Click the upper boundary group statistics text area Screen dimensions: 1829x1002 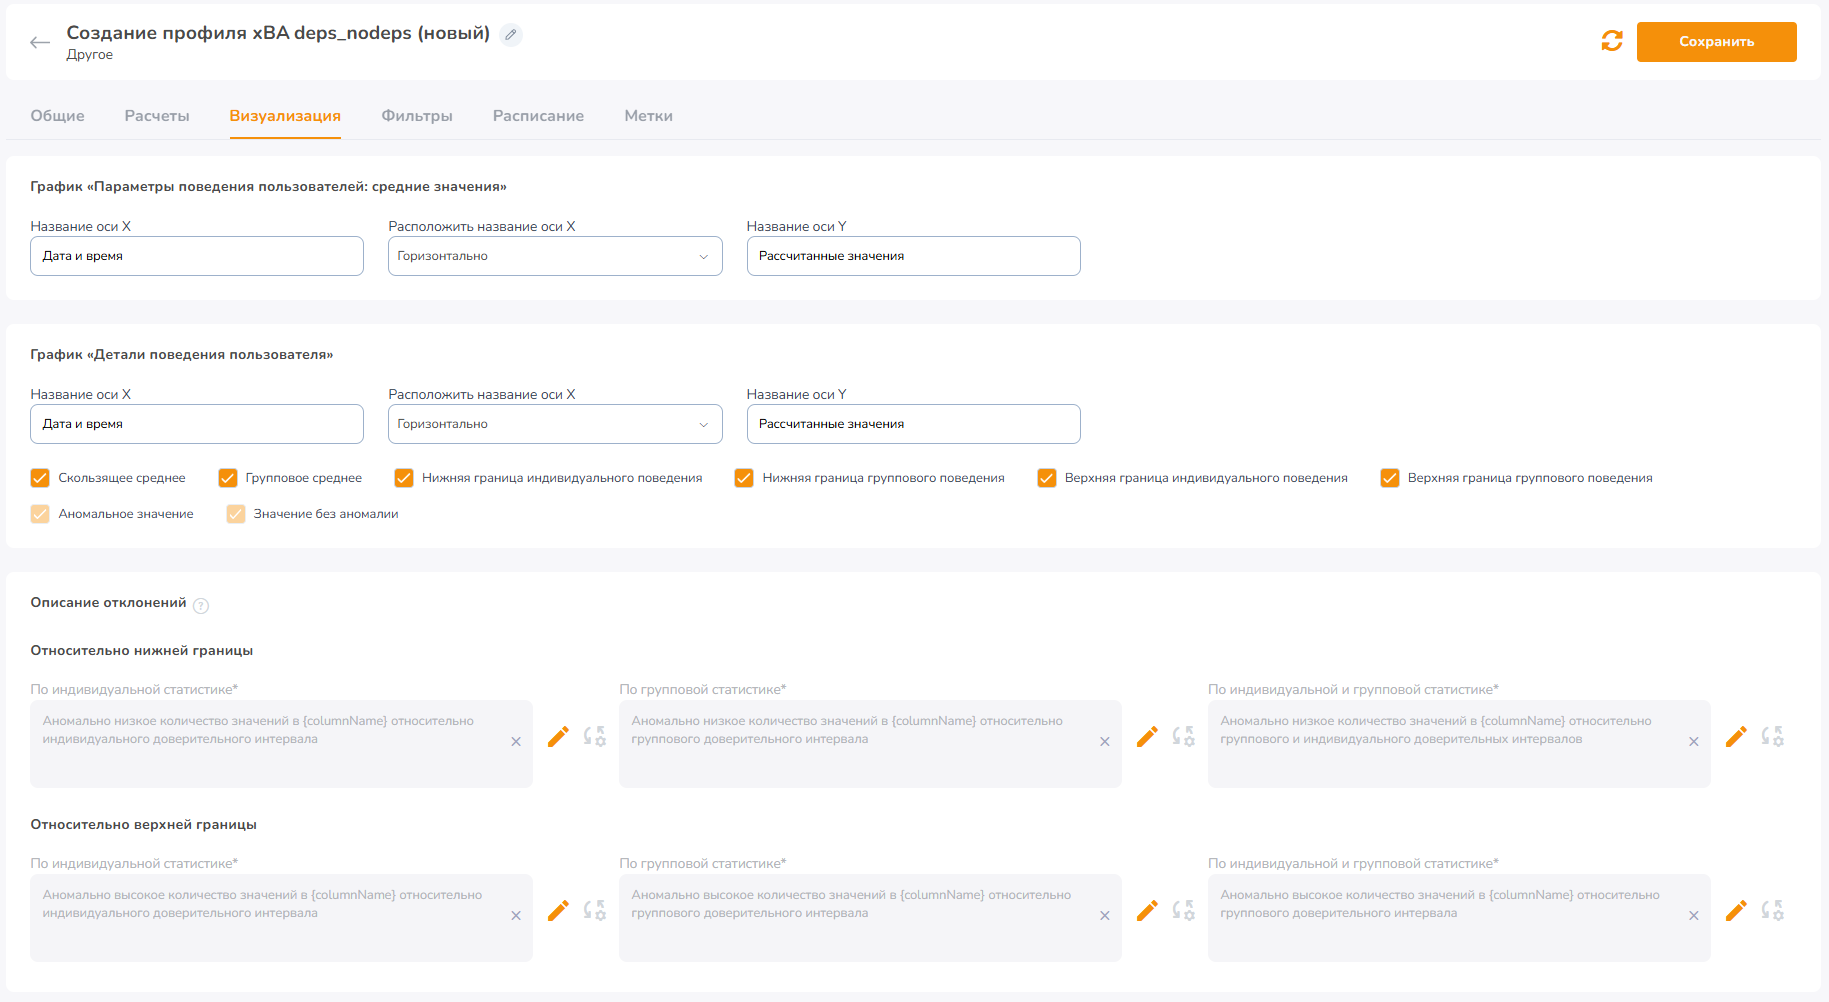pyautogui.click(x=870, y=918)
